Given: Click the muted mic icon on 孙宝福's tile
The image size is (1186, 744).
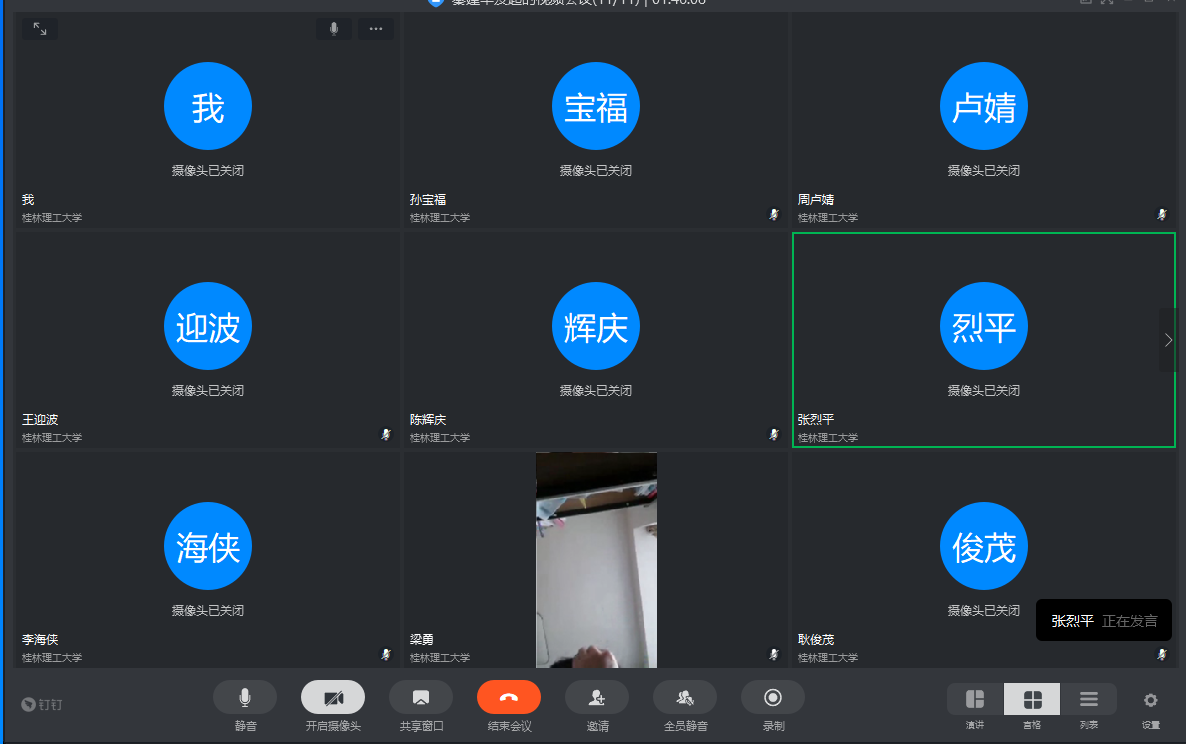Looking at the screenshot, I should (x=773, y=215).
